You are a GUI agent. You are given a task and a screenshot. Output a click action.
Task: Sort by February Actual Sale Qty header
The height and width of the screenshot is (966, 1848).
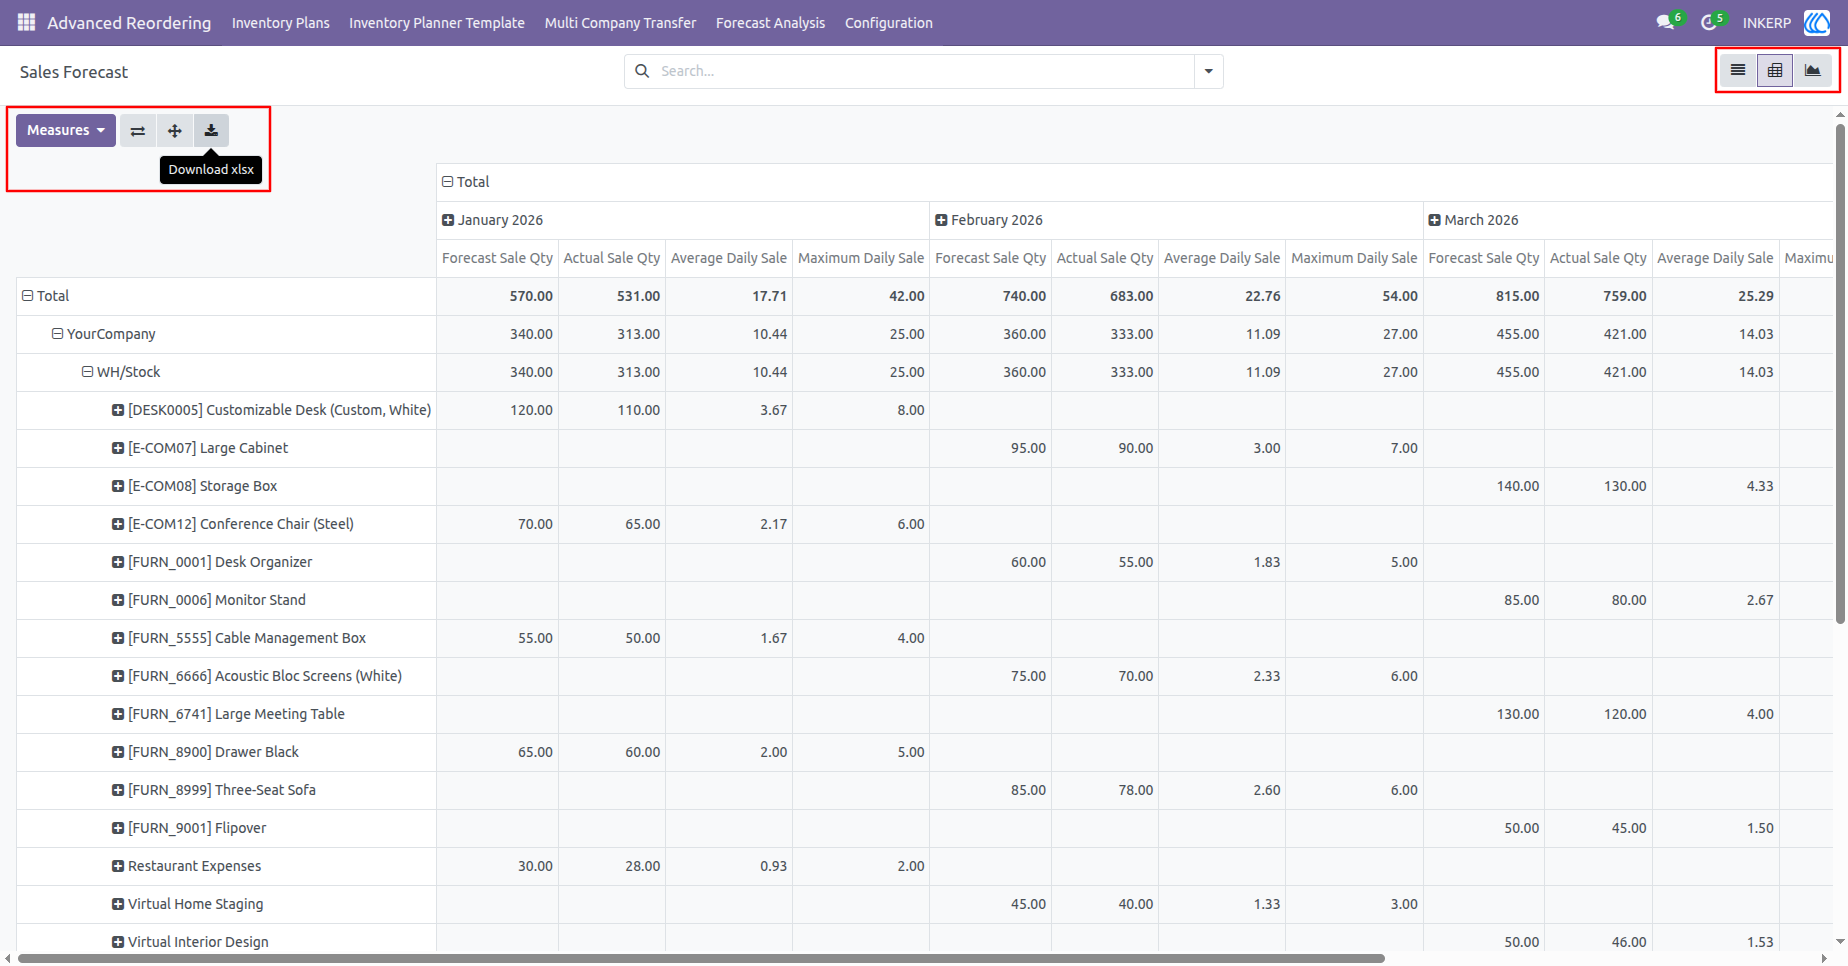point(1105,258)
